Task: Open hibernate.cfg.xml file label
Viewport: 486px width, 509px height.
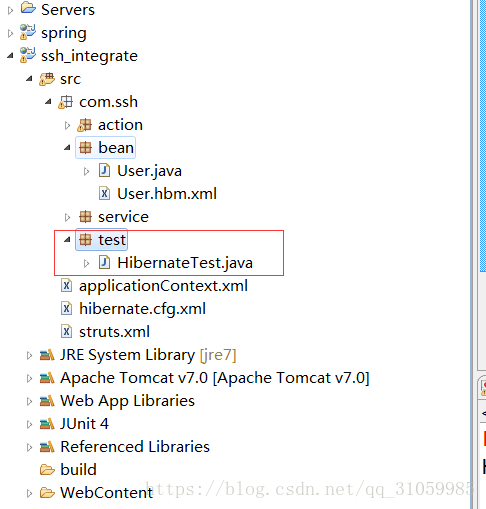Action: (x=142, y=309)
